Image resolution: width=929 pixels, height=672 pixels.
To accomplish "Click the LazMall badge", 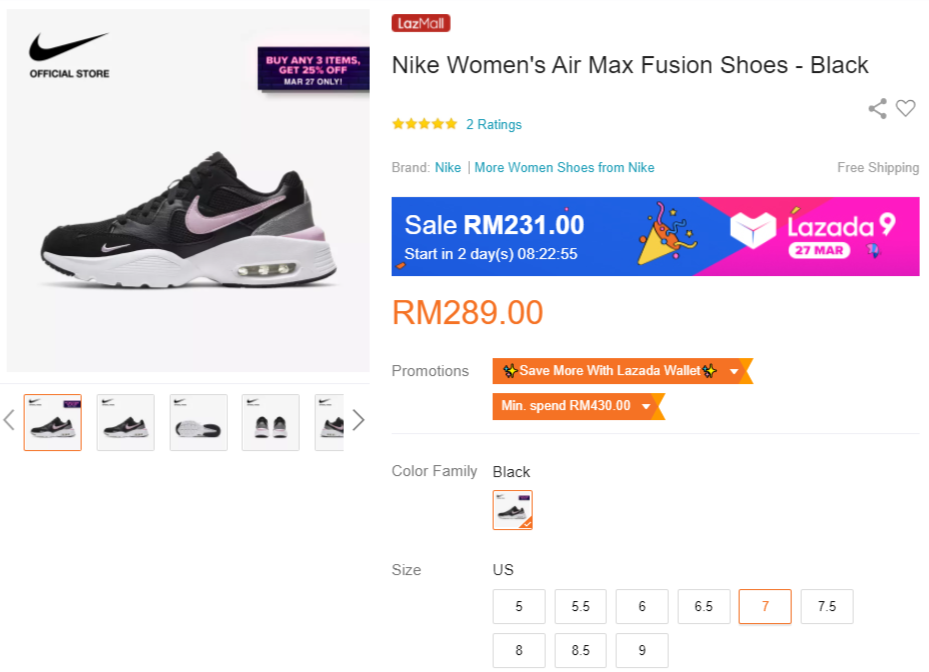I will [421, 23].
